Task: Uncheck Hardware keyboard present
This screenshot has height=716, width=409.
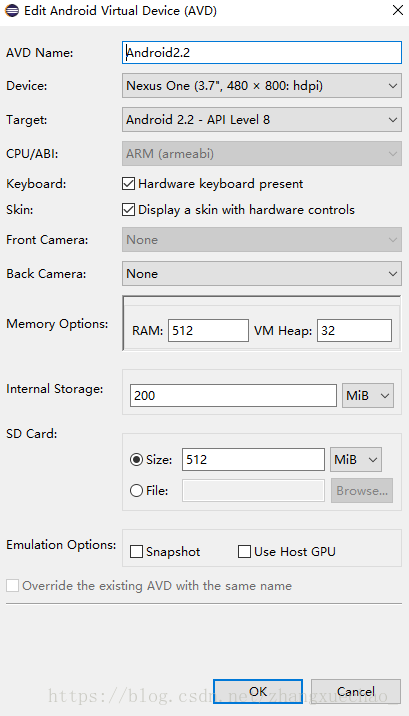Action: (x=128, y=184)
